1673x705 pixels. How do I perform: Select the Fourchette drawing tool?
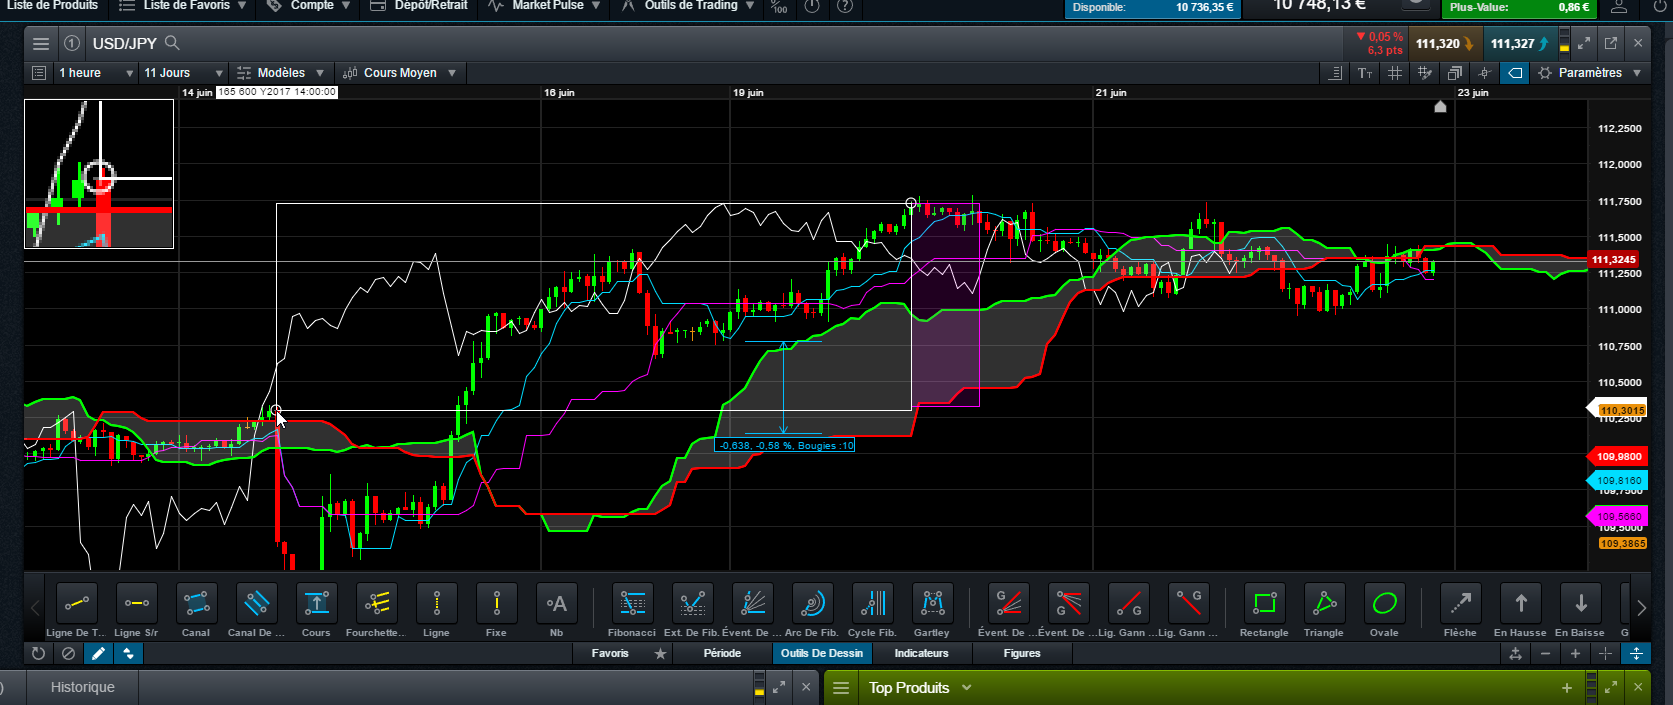377,604
